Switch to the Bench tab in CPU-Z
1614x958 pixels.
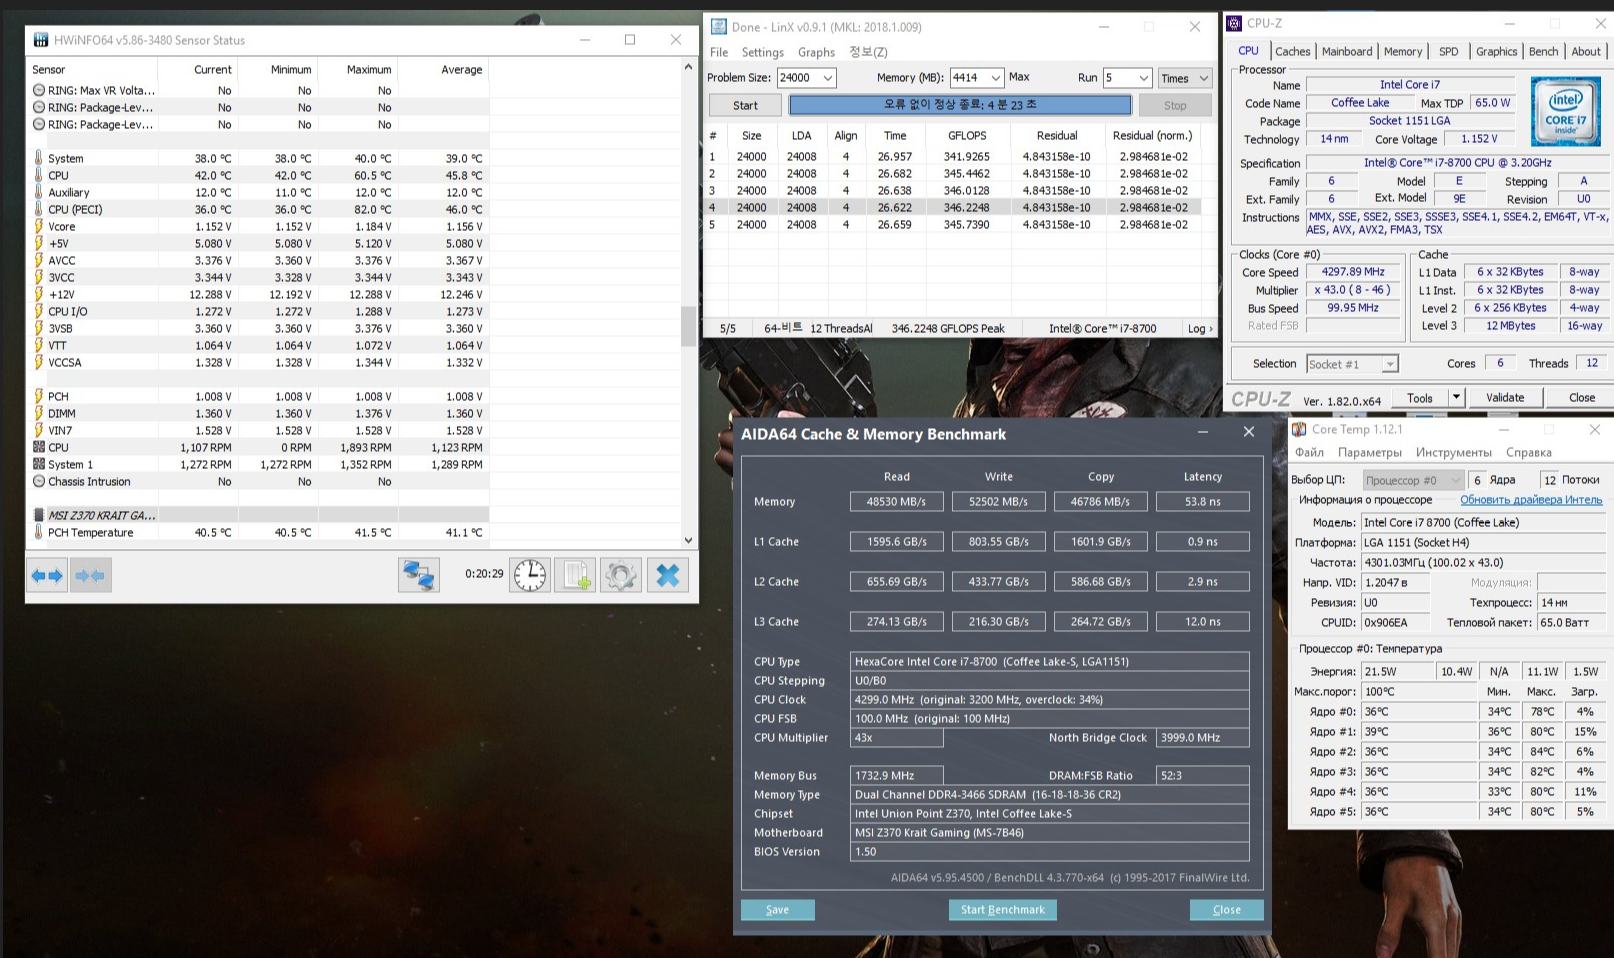pyautogui.click(x=1543, y=51)
